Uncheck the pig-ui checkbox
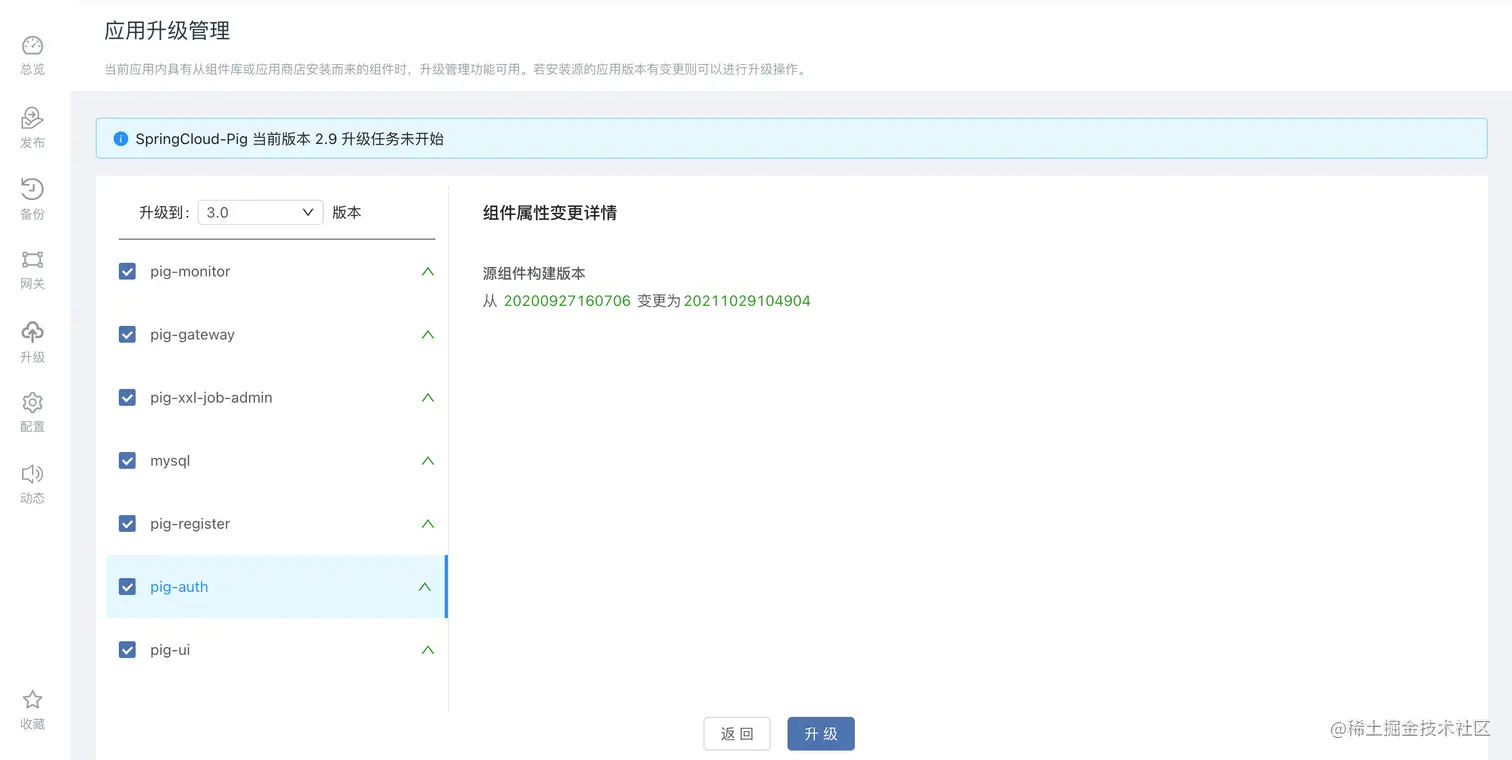This screenshot has width=1512, height=760. coord(127,649)
